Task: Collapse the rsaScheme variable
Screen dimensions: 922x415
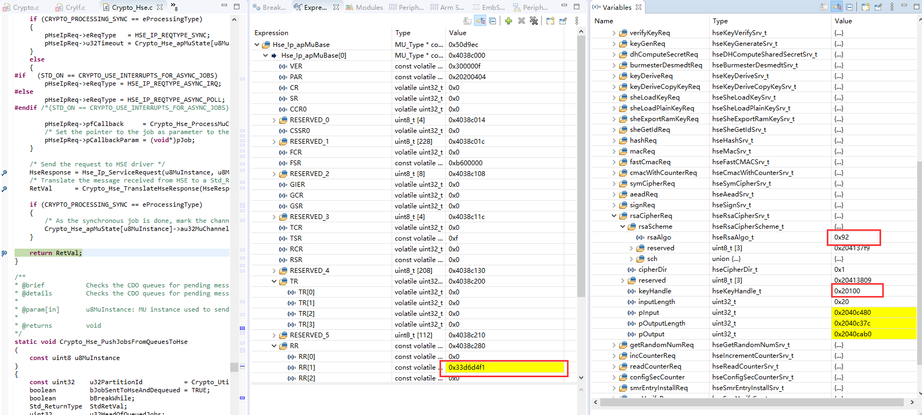Action: pos(622,226)
